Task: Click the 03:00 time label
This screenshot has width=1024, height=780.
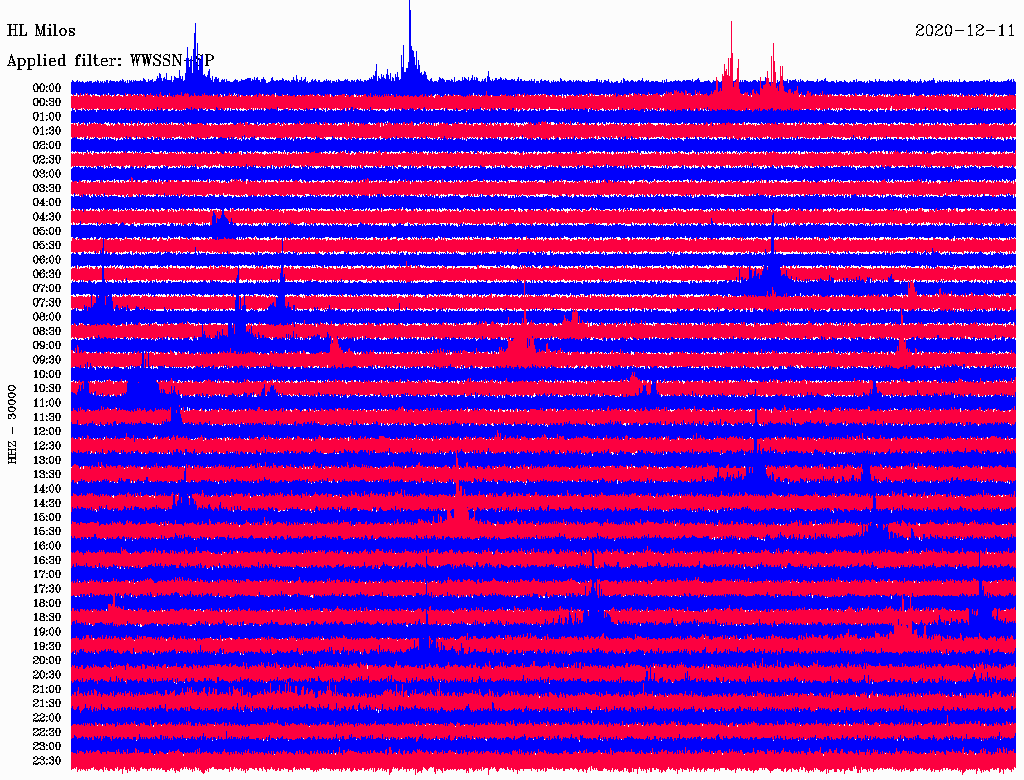Action: 47,174
